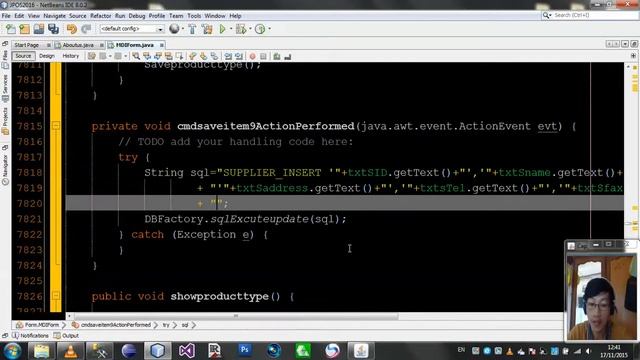Open the Notifications panel
Screen dimensions: 640x360
(x=31, y=336)
